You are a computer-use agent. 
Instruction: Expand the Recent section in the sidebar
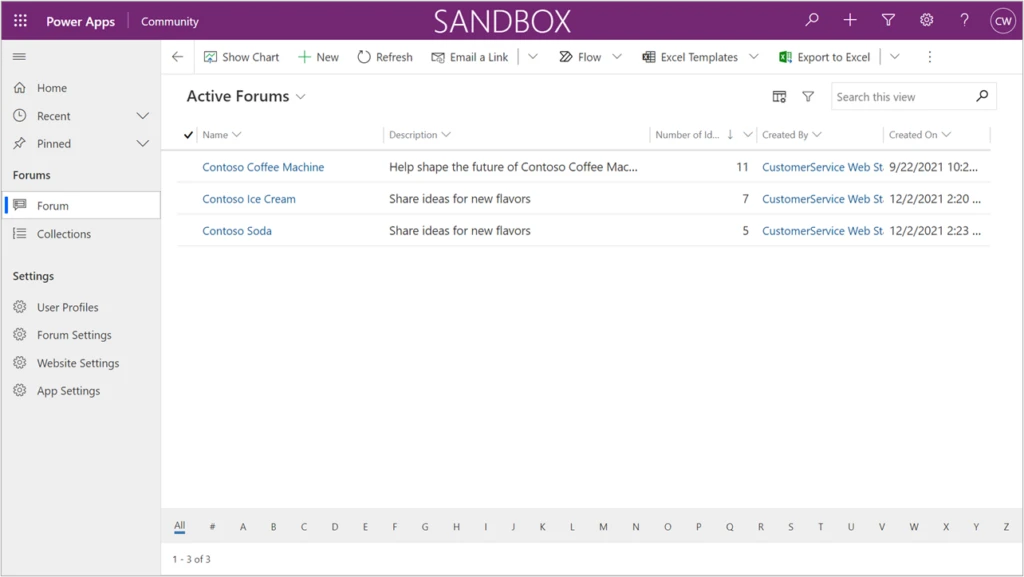point(143,116)
